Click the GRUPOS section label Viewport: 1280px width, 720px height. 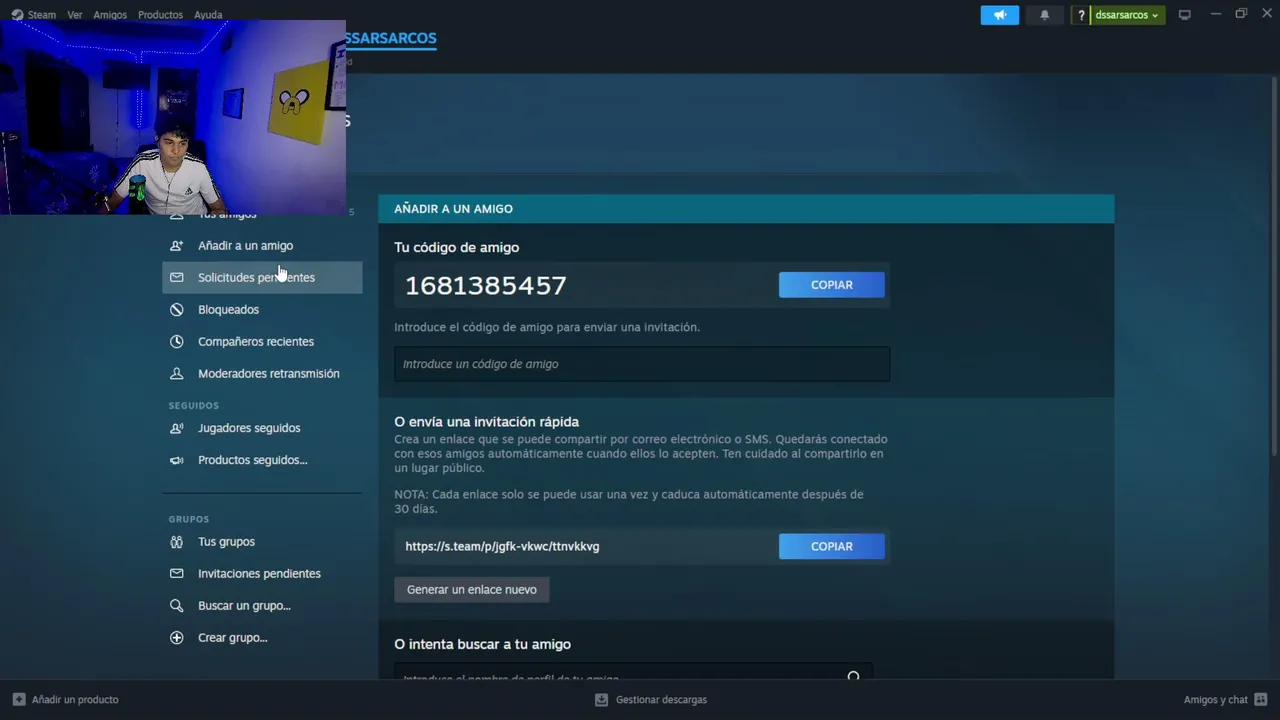[x=189, y=519]
